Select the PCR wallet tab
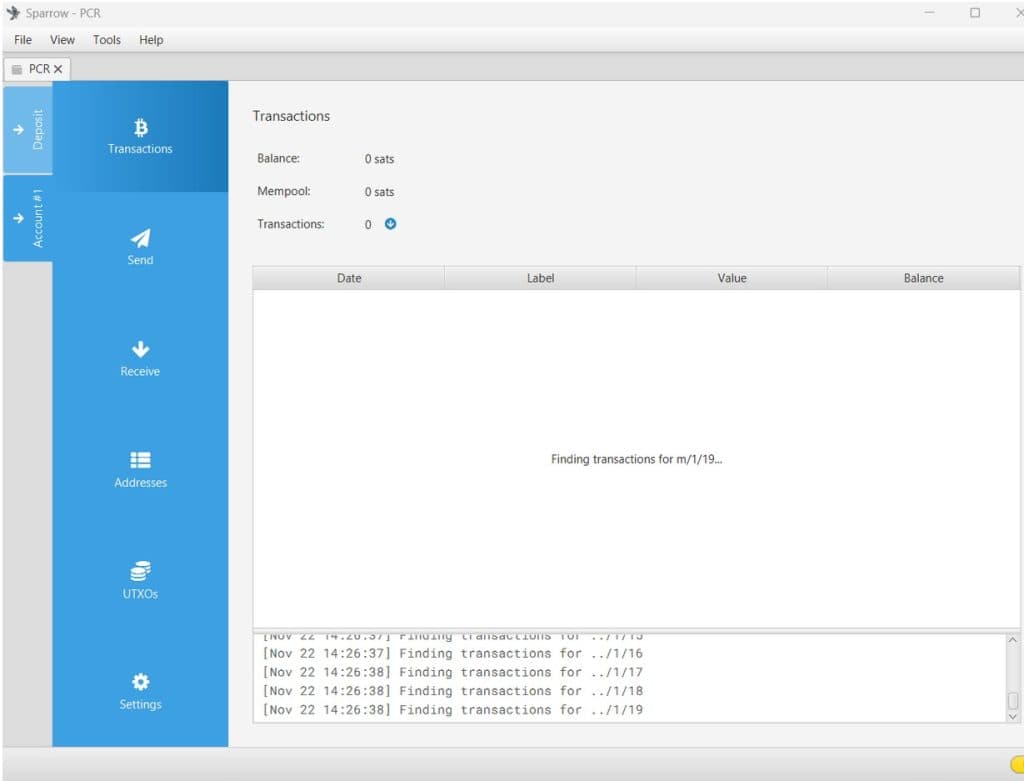This screenshot has height=781, width=1024. (36, 69)
